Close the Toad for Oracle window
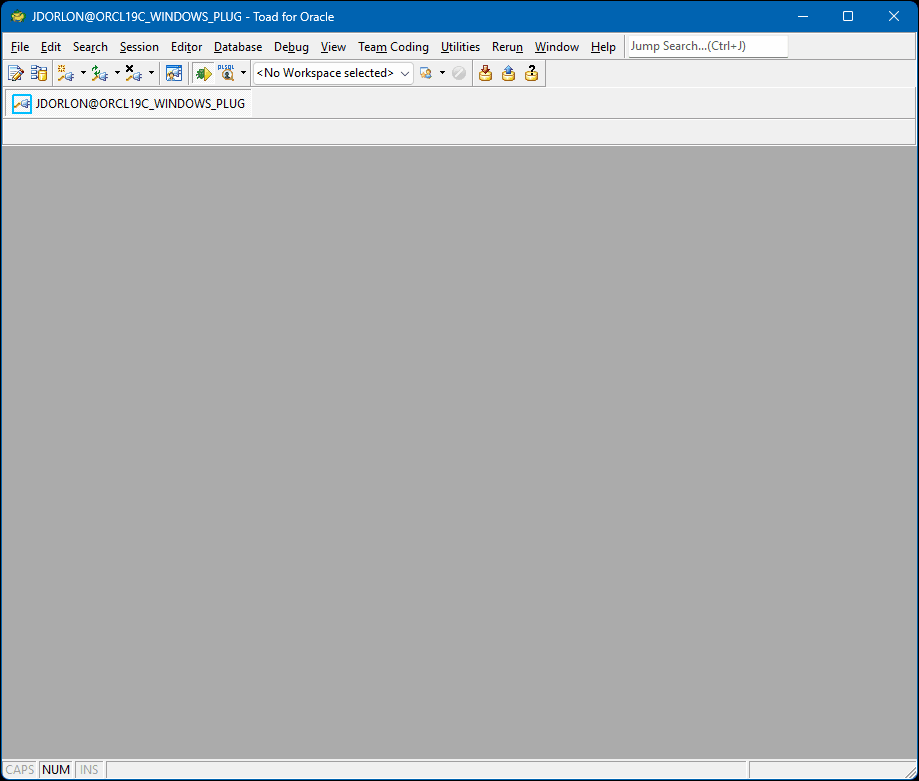The width and height of the screenshot is (919, 781). (894, 16)
